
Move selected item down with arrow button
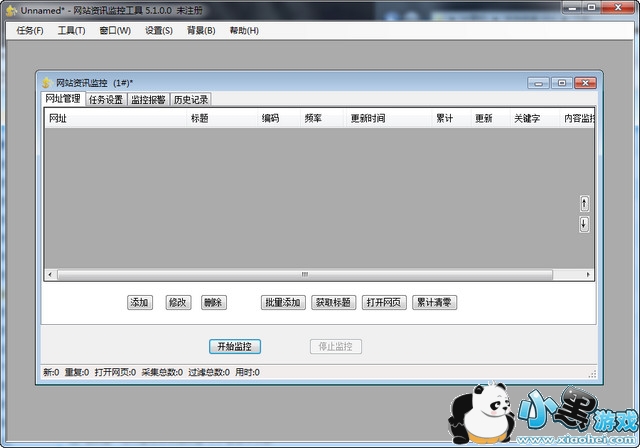point(584,224)
